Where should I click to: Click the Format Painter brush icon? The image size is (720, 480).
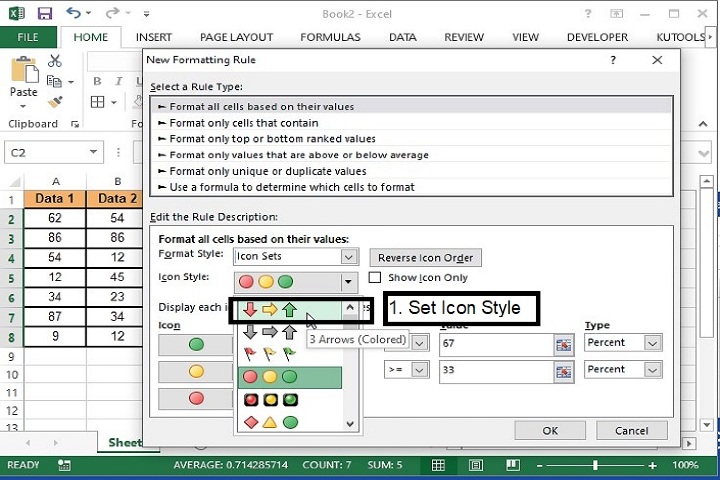click(x=55, y=102)
